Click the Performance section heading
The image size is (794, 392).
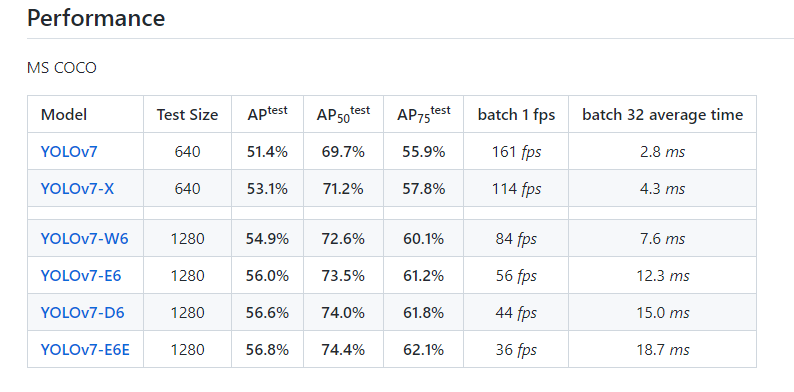[x=96, y=18]
